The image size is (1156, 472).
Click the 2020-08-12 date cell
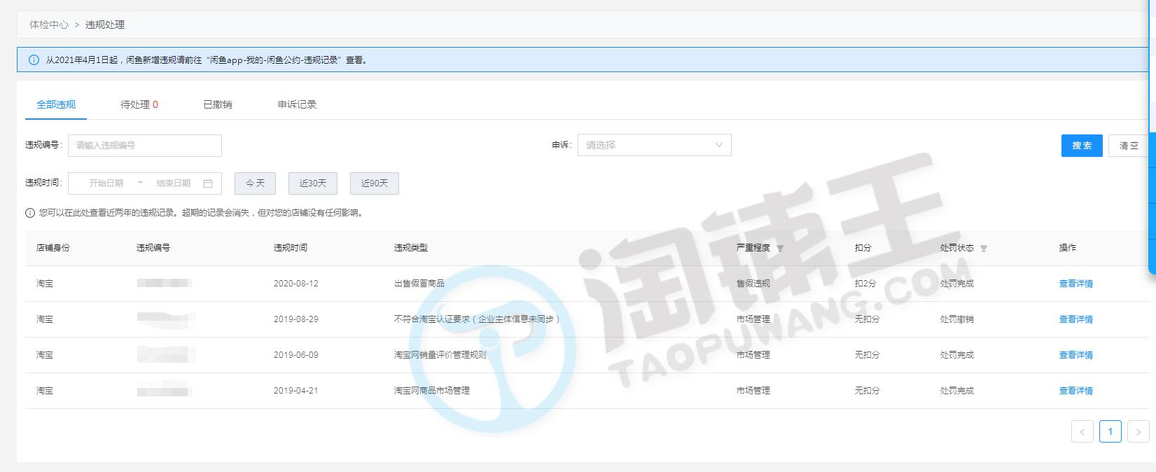296,283
